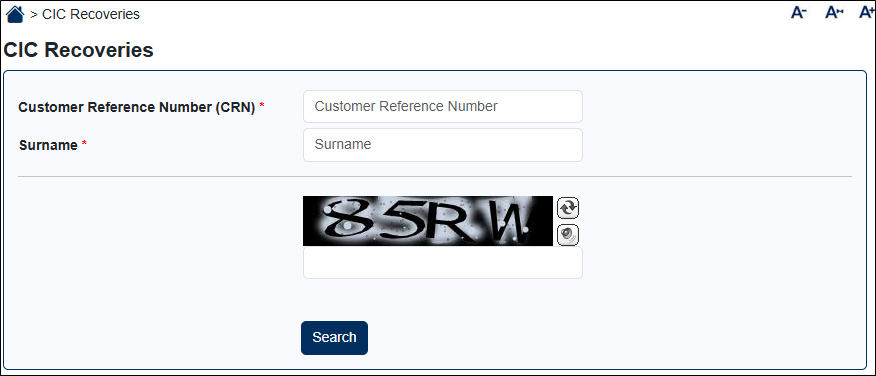Screen dimensions: 876x376
Task: Play the audio captcha speaker icon
Action: [568, 234]
